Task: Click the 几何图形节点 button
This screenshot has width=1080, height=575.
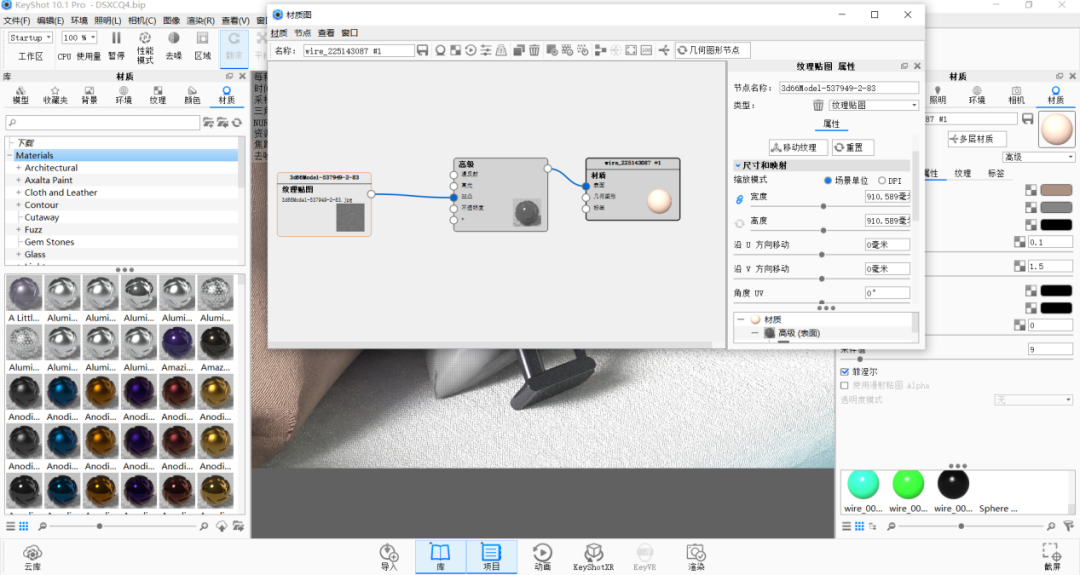Action: 712,50
